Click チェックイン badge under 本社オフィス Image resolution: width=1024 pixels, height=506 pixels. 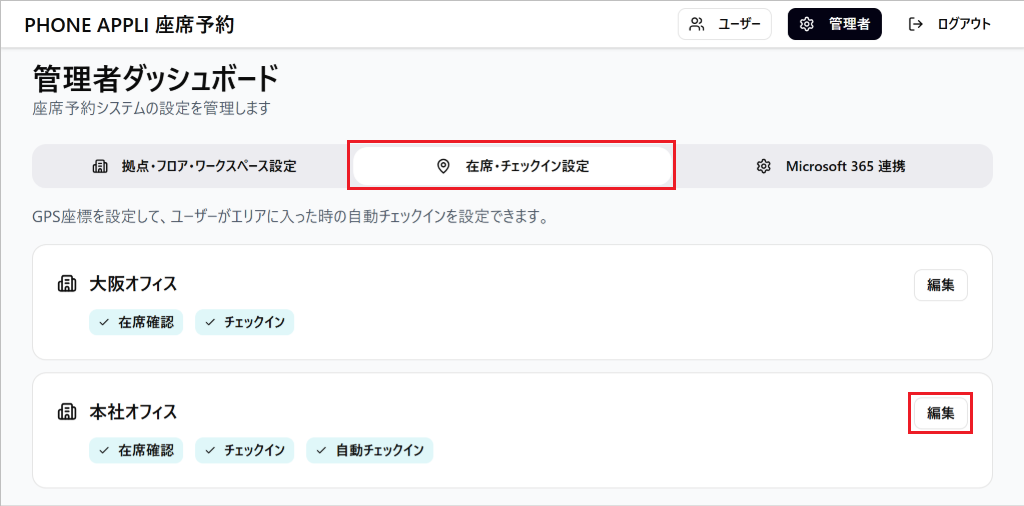tap(244, 451)
